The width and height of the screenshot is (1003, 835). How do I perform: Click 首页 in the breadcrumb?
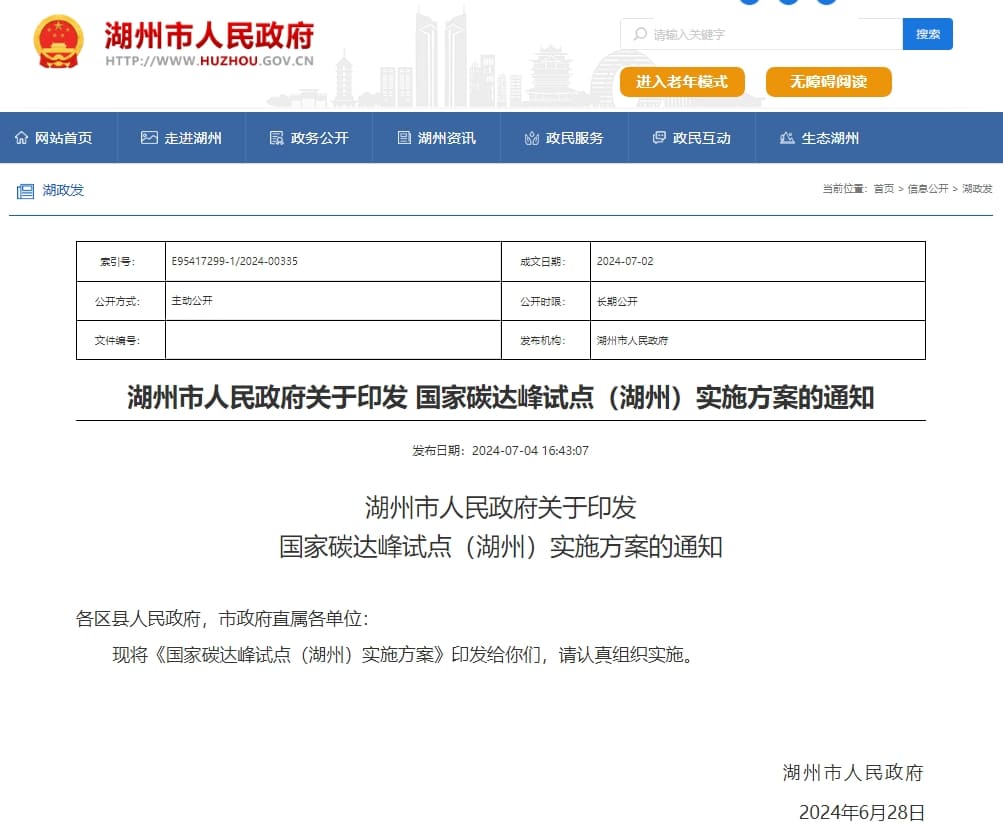click(883, 189)
